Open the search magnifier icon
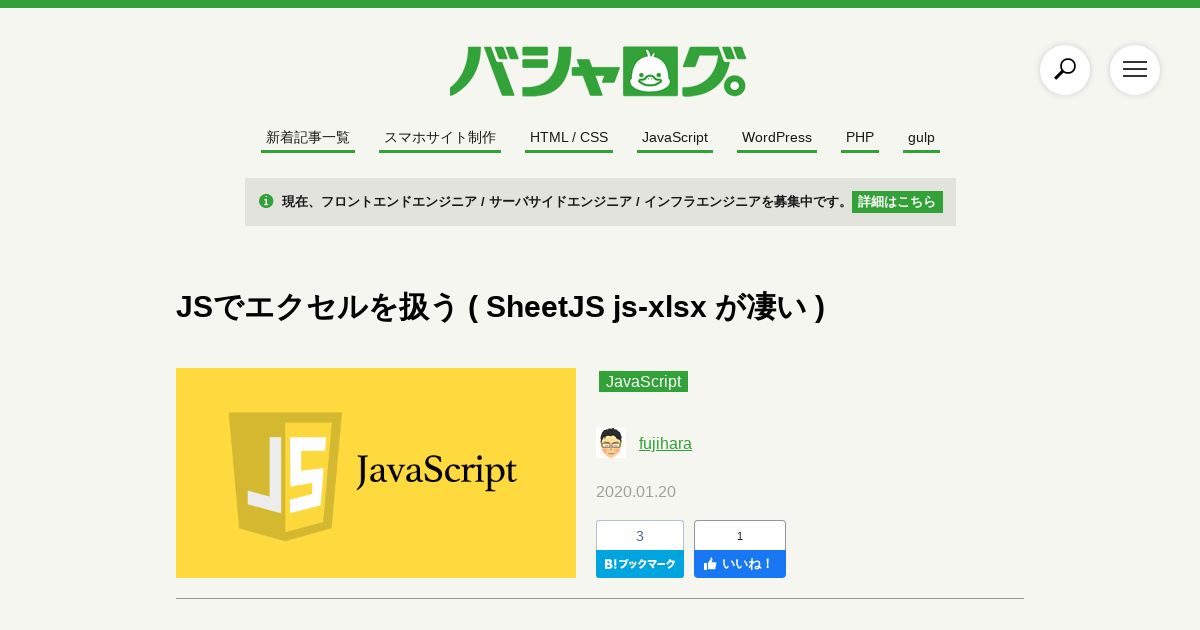The height and width of the screenshot is (630, 1200). [x=1065, y=70]
